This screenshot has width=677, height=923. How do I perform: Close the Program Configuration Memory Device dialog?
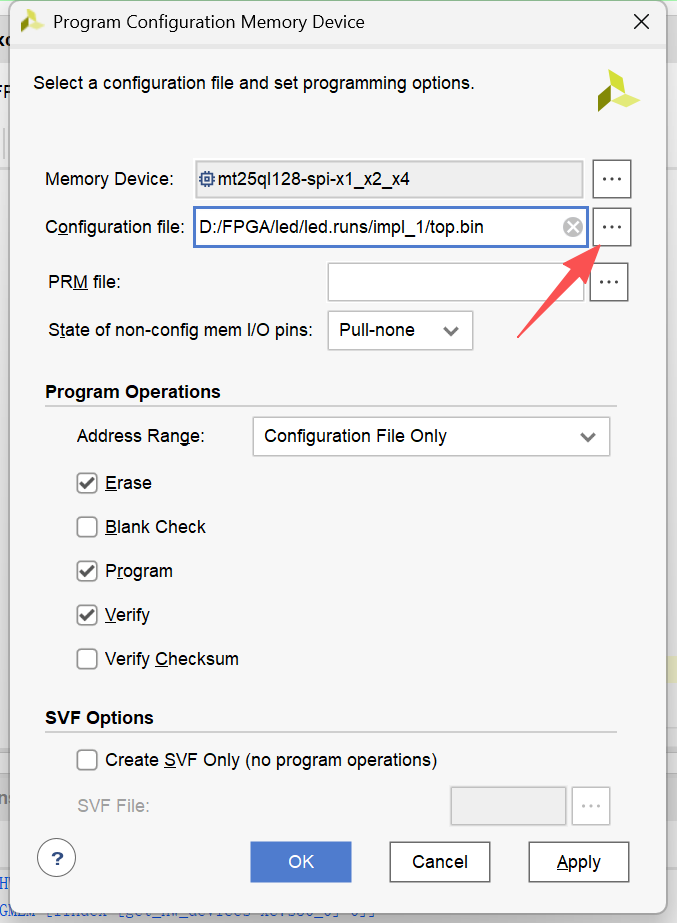tap(641, 21)
